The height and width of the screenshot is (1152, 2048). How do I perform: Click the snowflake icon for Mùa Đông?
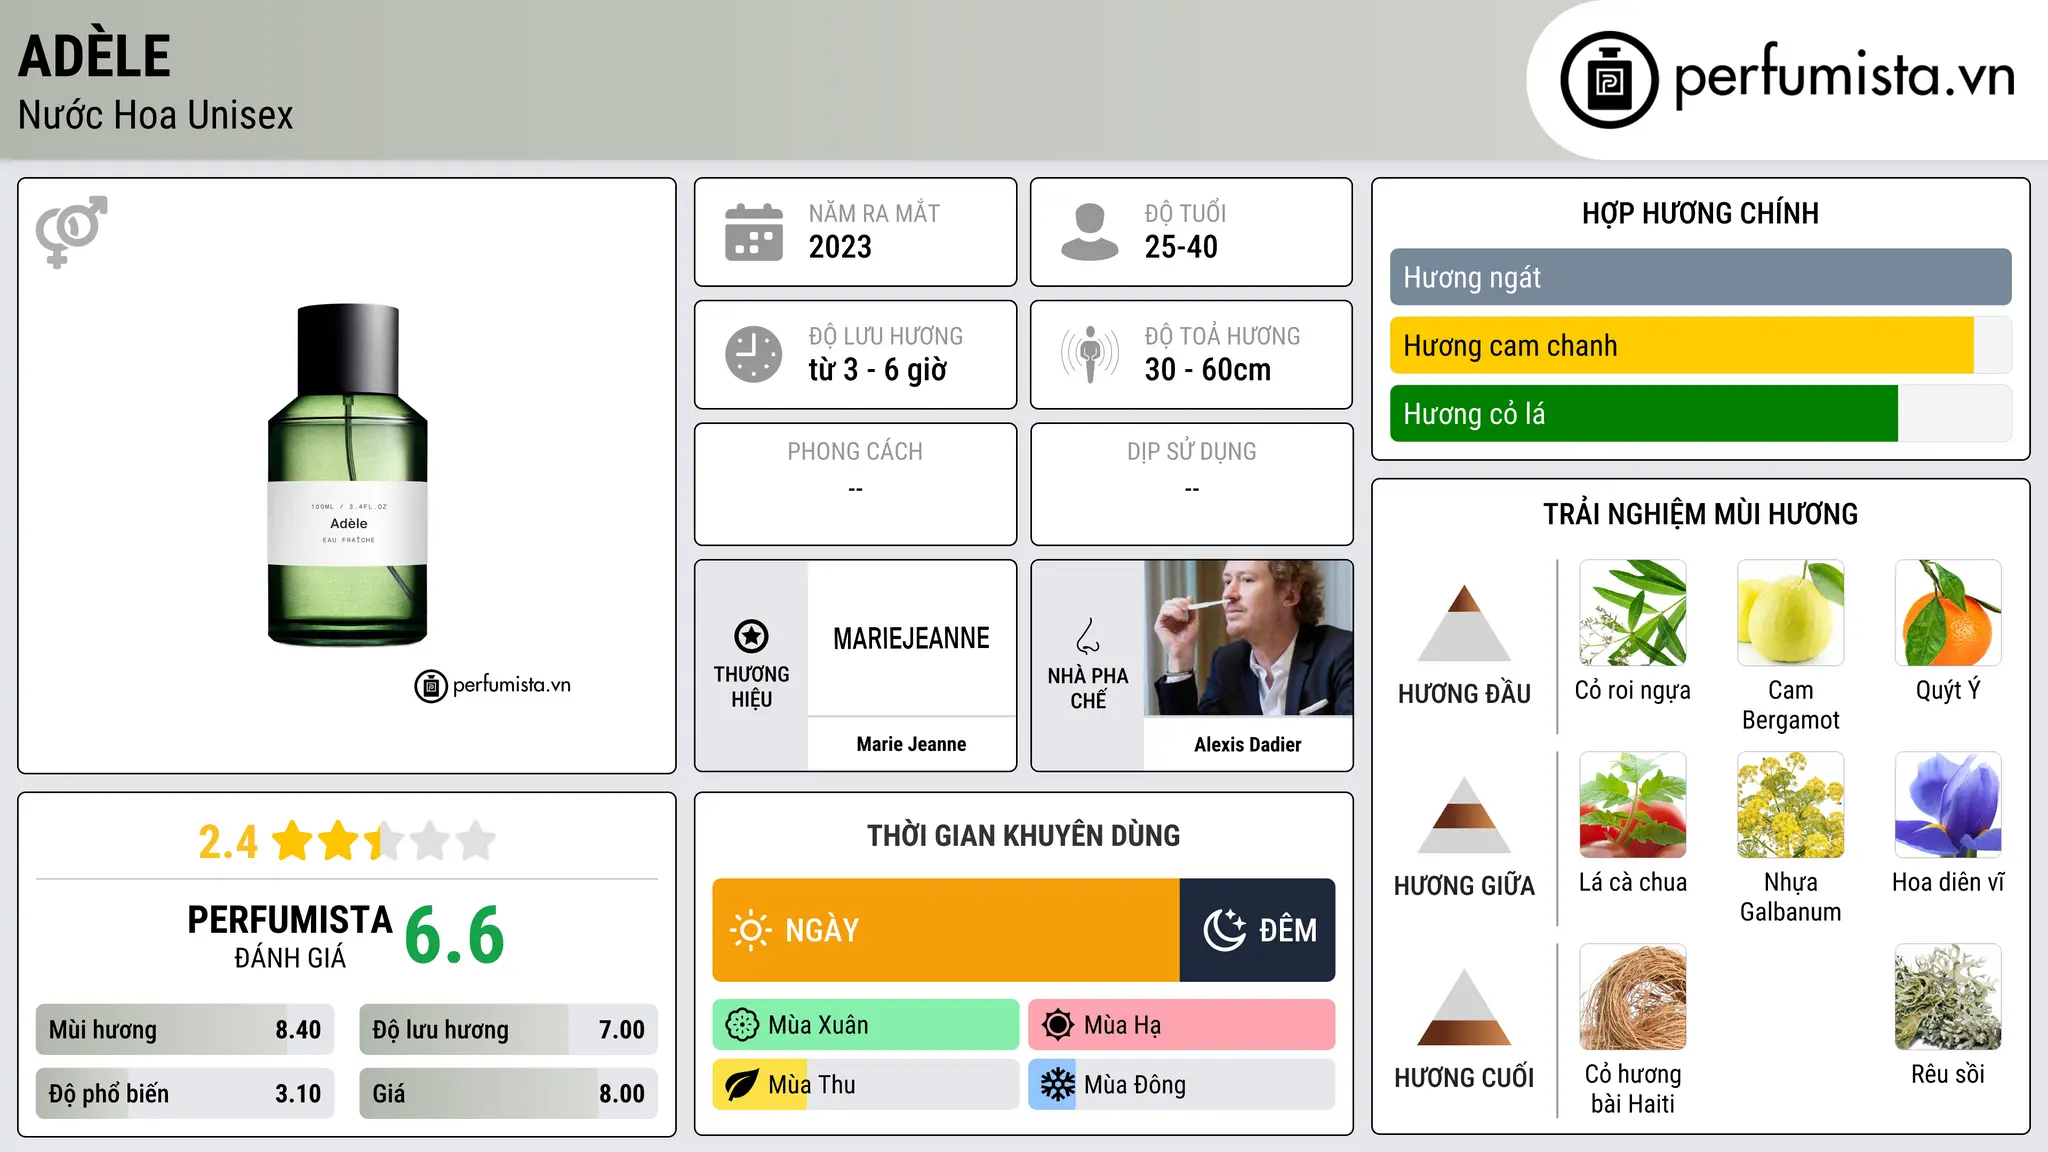1058,1085
